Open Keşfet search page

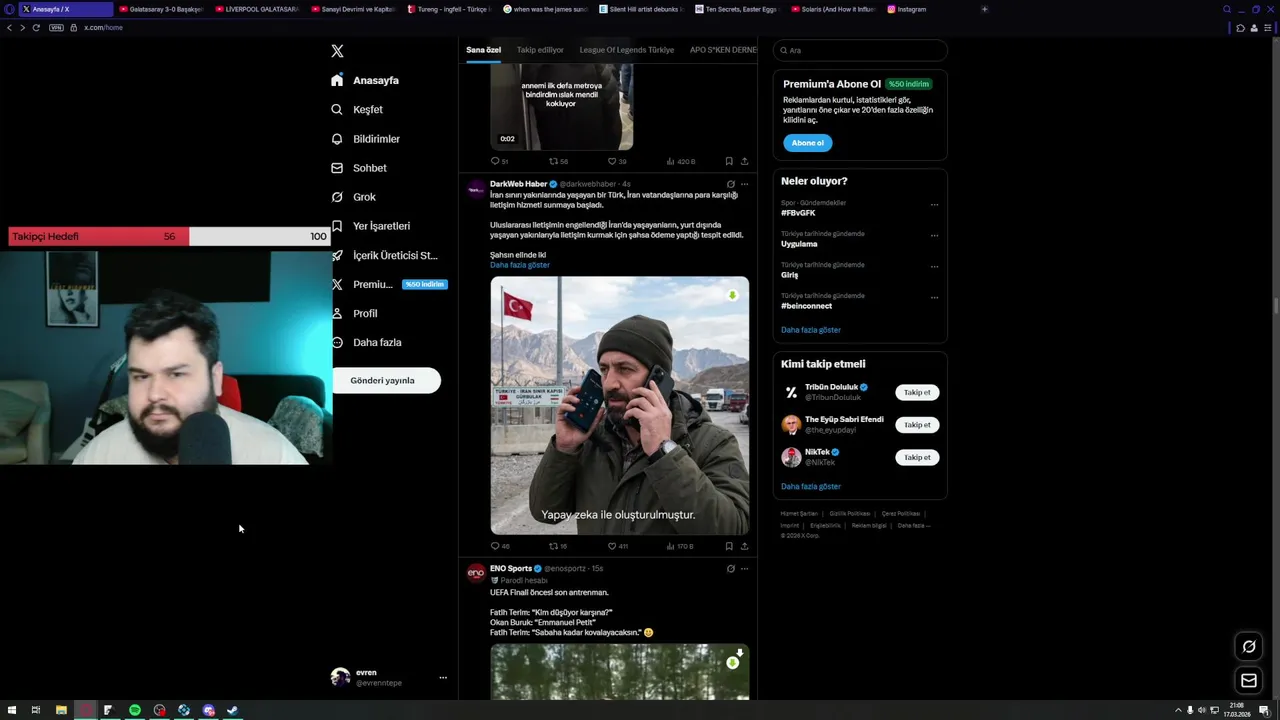[357, 109]
